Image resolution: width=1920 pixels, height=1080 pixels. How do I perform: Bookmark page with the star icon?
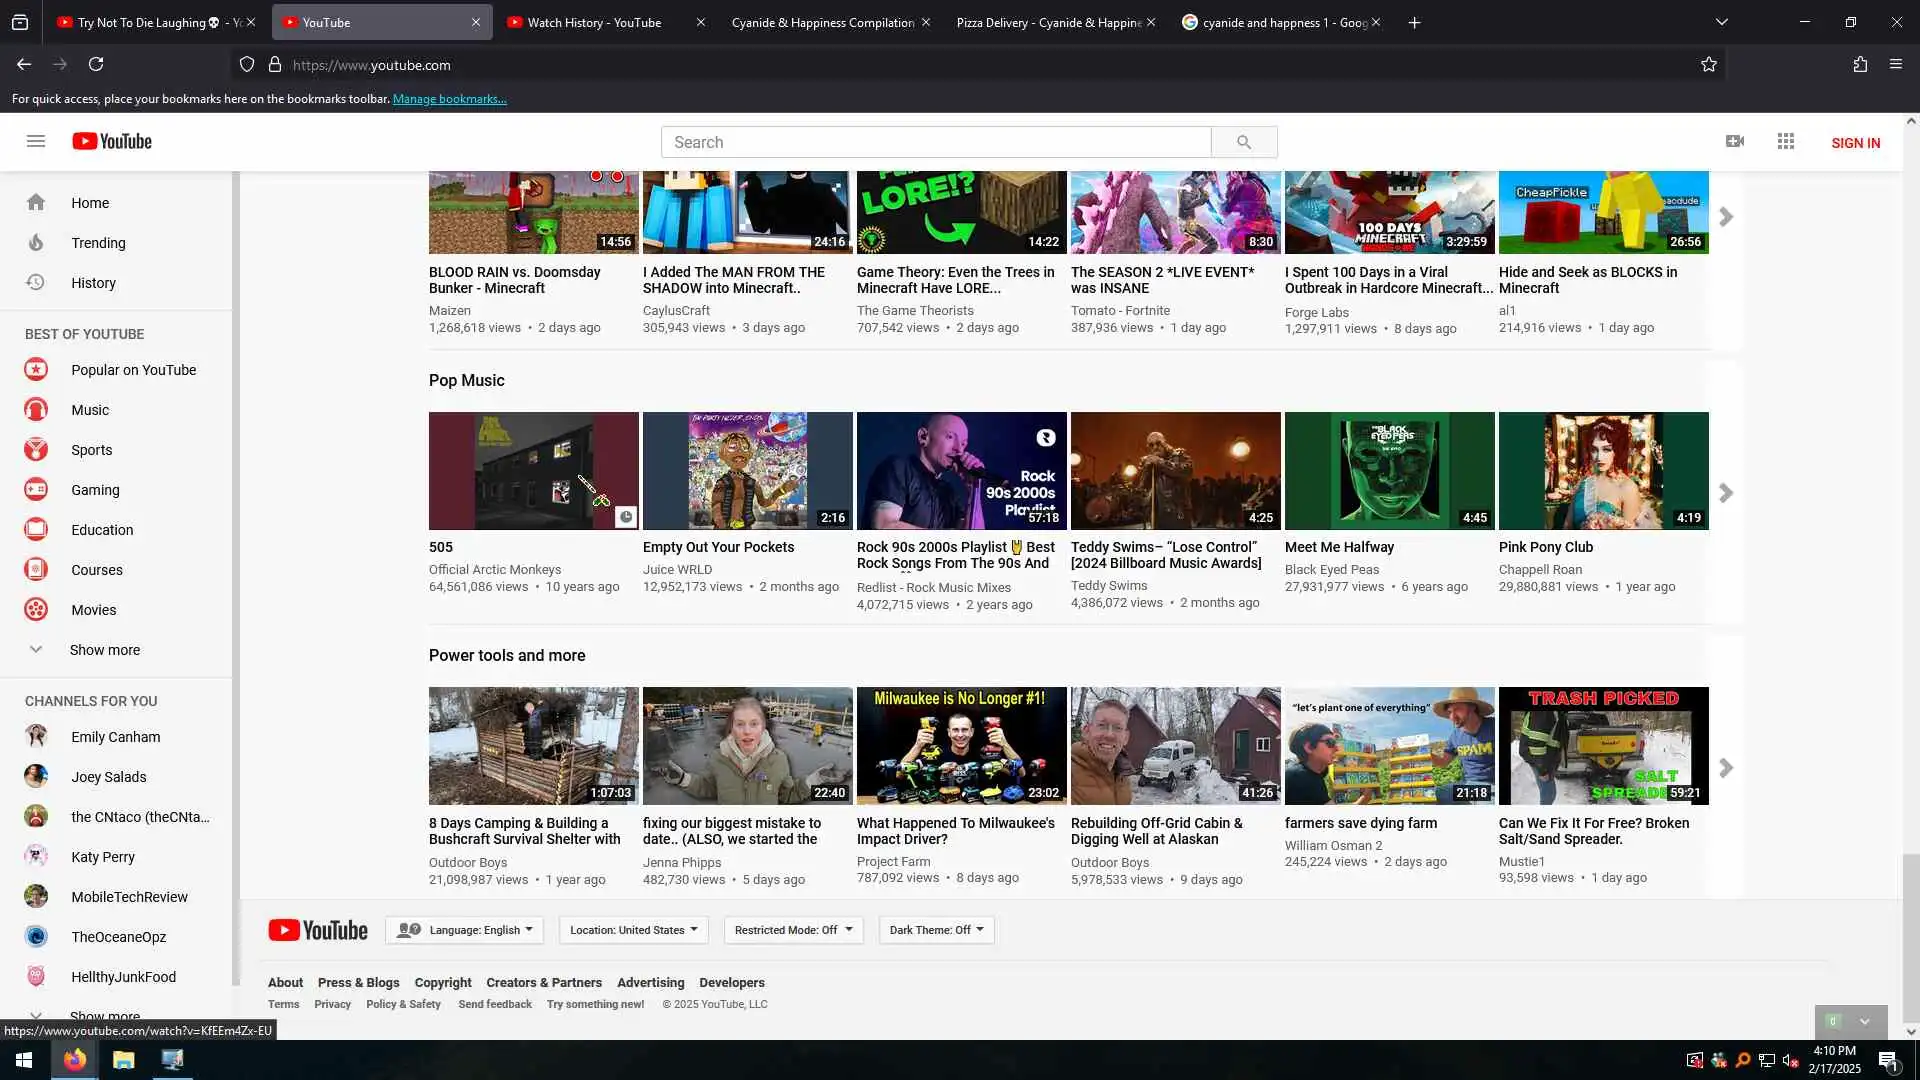(x=1709, y=65)
